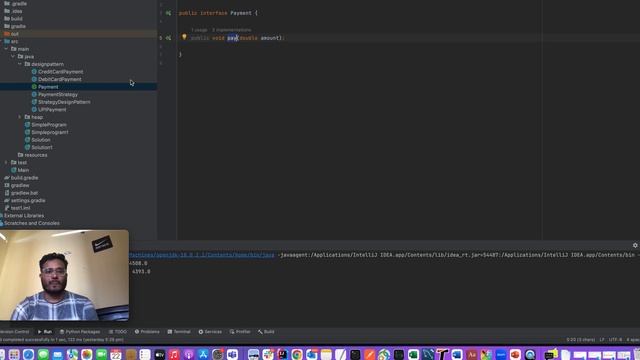This screenshot has height=360, width=640.
Task: Open Messages app in the dock
Action: pos(43,354)
